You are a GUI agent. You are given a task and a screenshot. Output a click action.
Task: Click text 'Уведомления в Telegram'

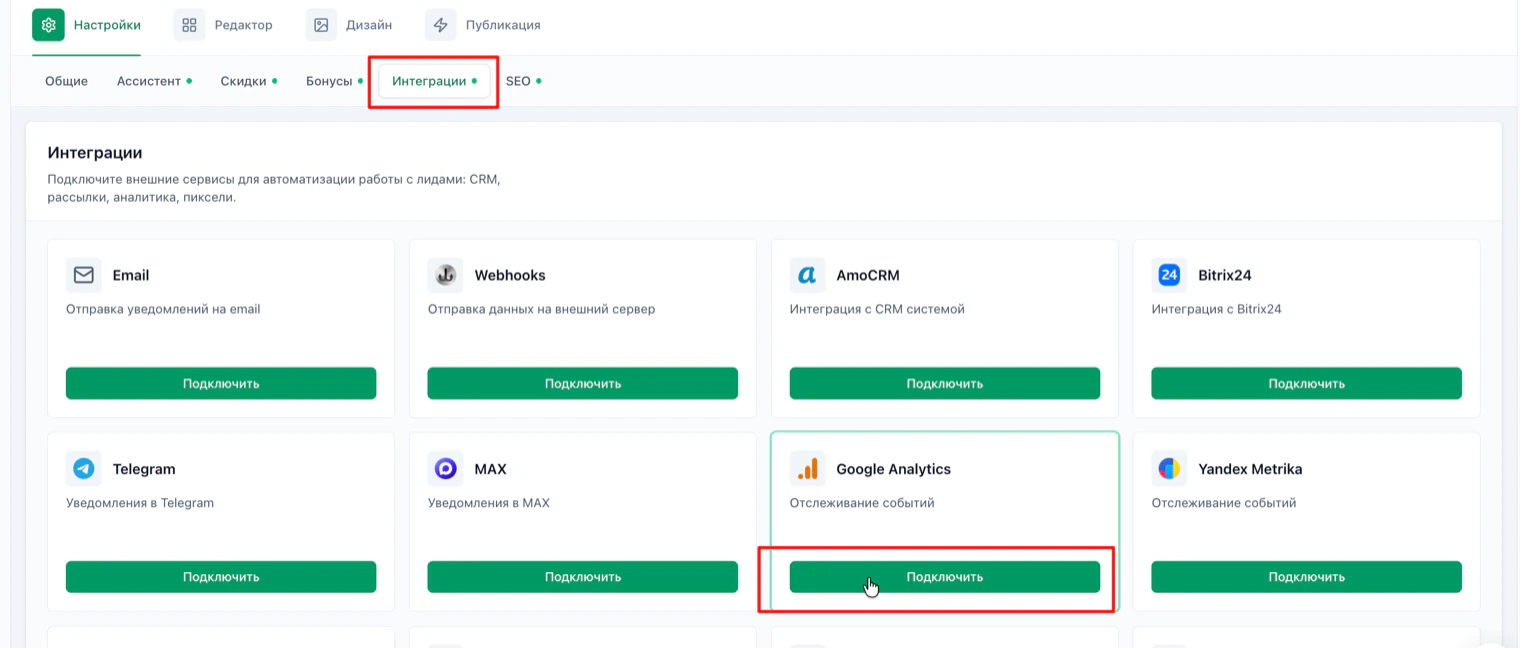pos(140,503)
